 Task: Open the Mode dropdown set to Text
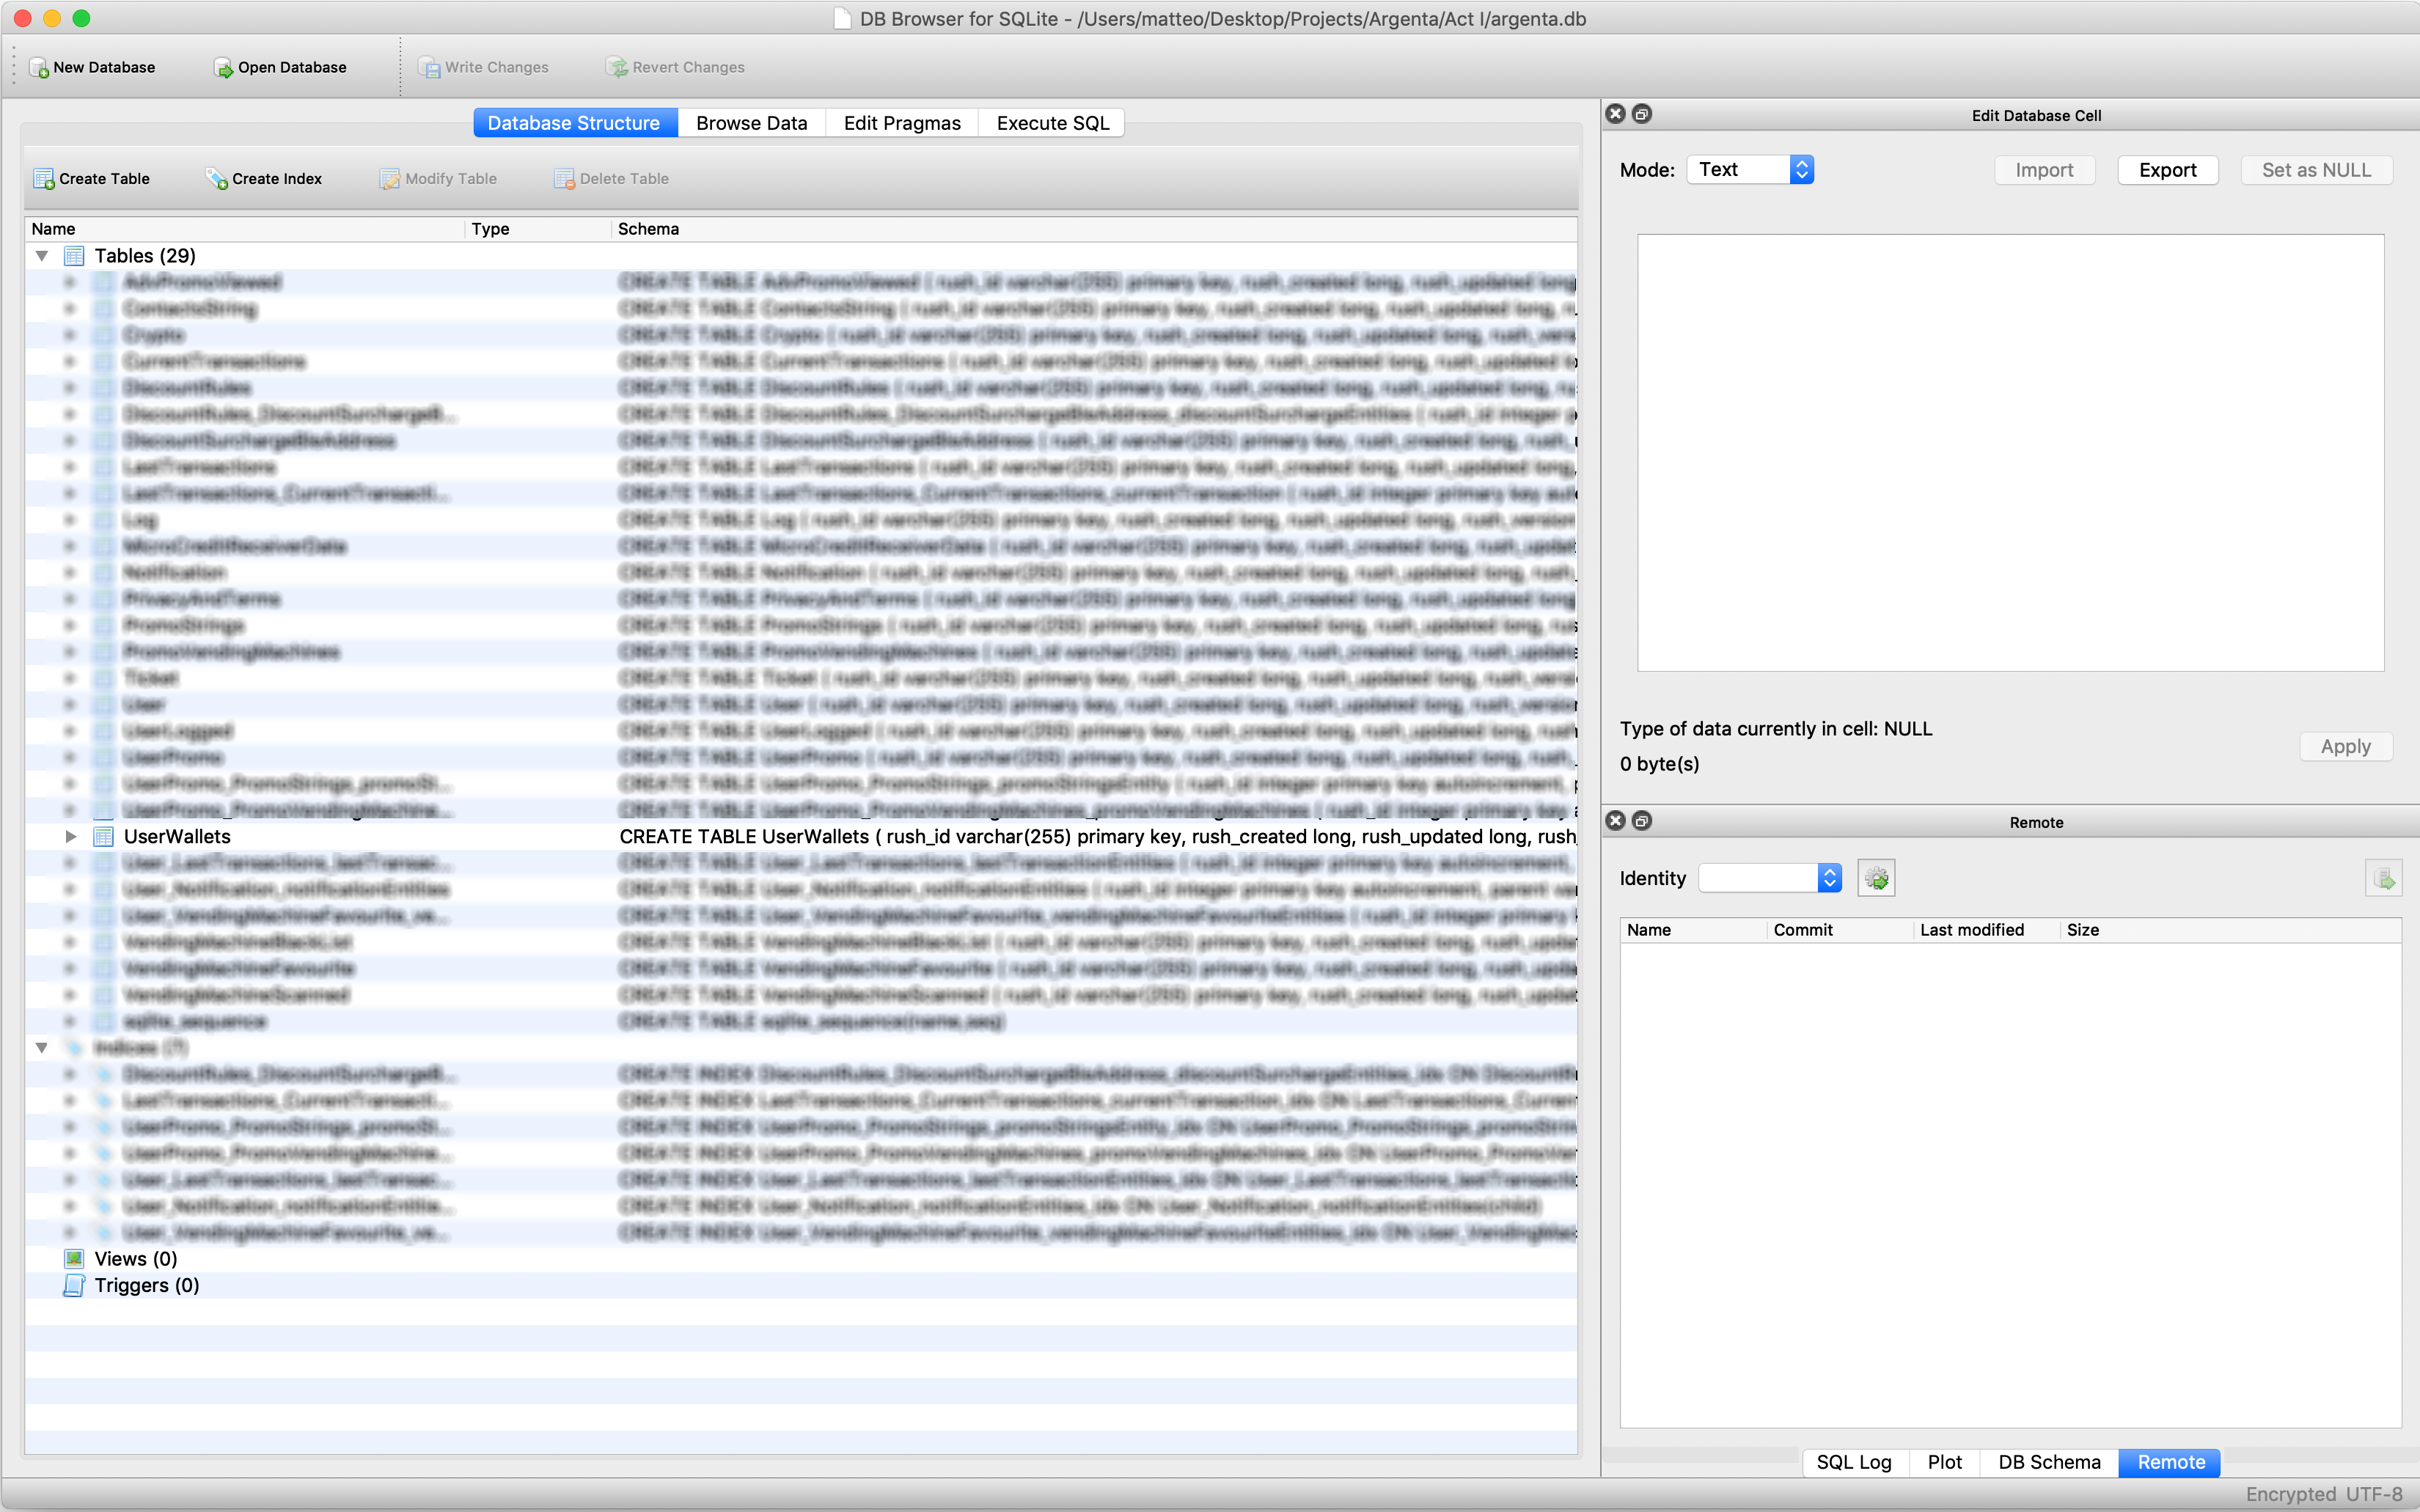1750,170
